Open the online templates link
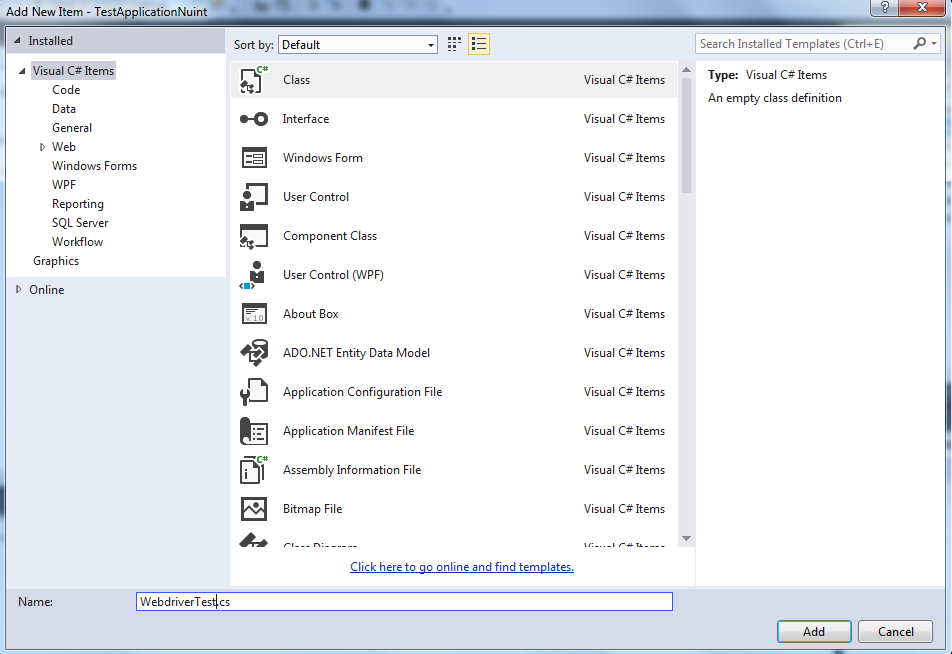 click(x=461, y=566)
